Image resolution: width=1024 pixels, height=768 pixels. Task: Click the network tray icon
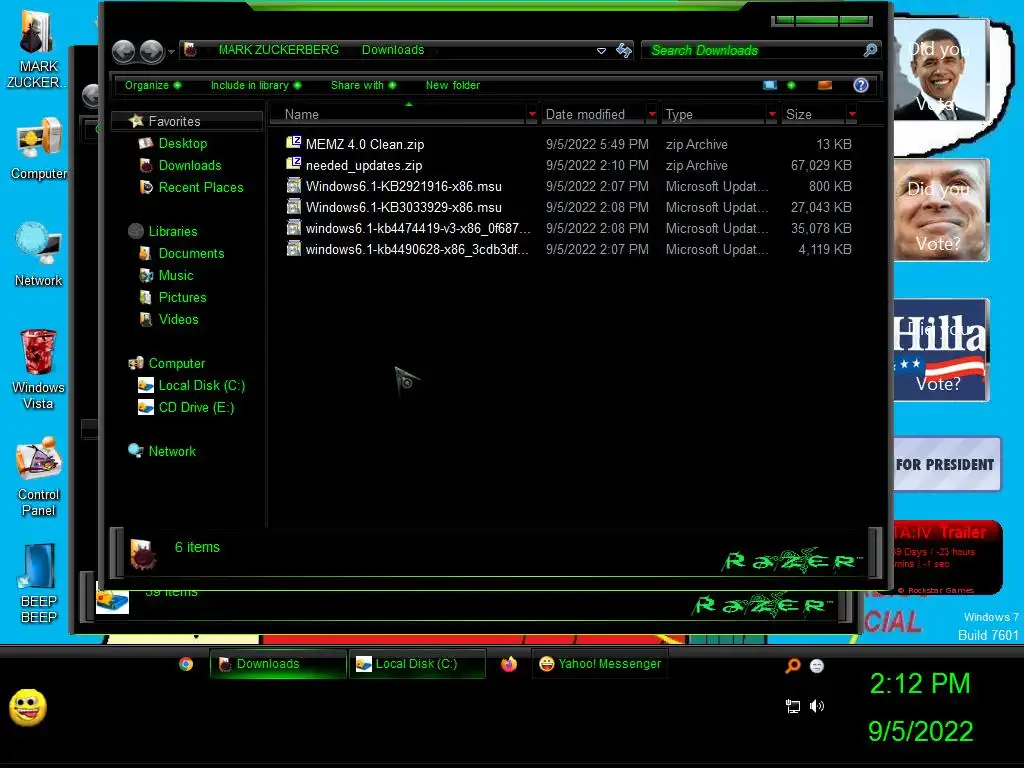793,706
